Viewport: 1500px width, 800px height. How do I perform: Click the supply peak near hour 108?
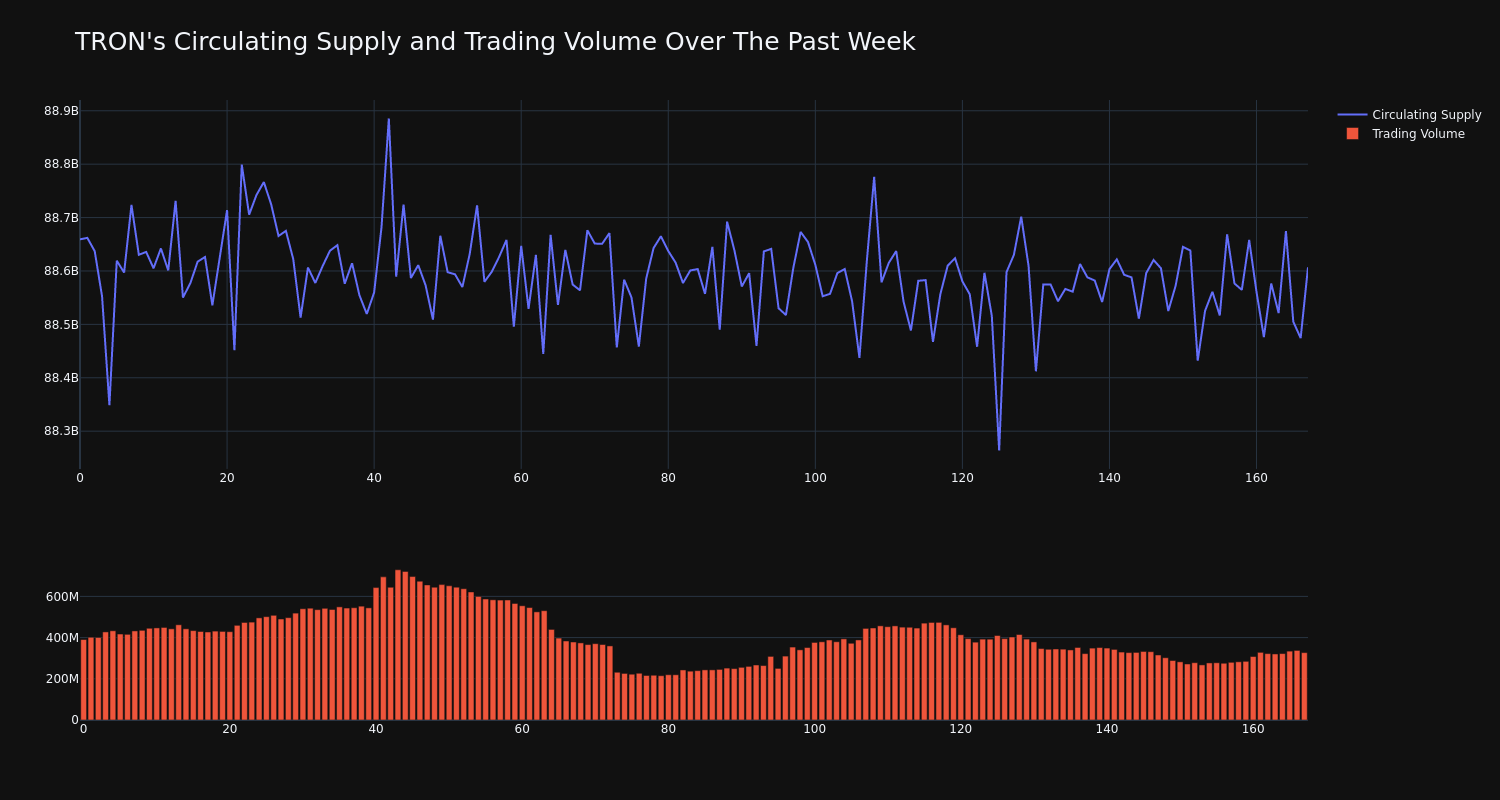point(874,178)
